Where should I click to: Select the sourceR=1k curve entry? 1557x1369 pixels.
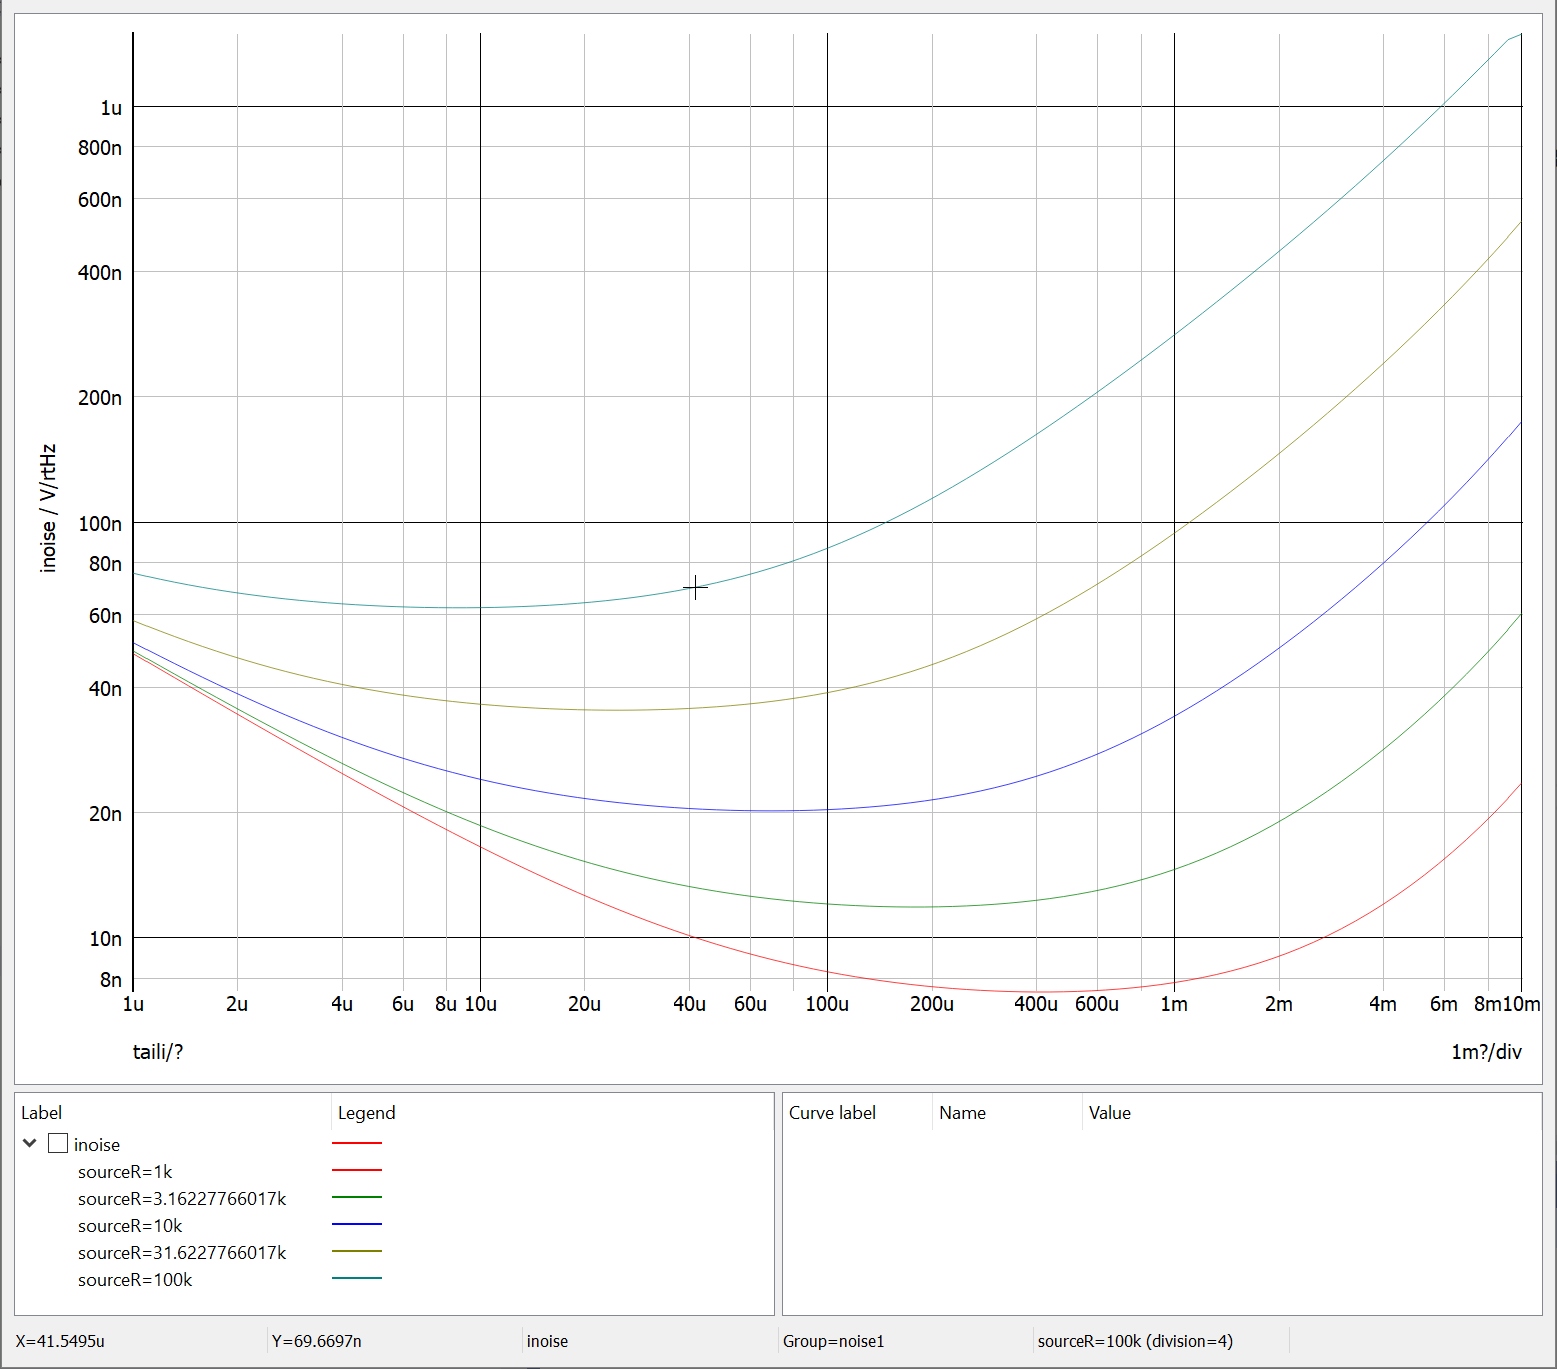[125, 1172]
